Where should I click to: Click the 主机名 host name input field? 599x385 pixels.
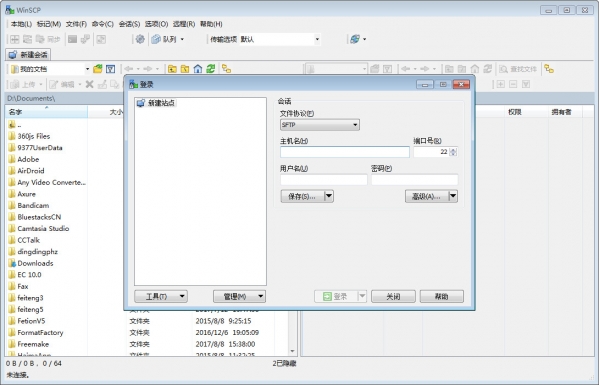point(345,152)
